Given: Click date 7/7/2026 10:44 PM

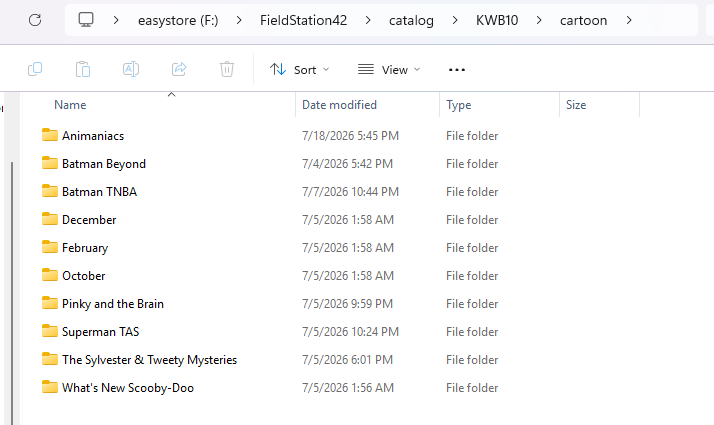Looking at the screenshot, I should click(x=350, y=192).
